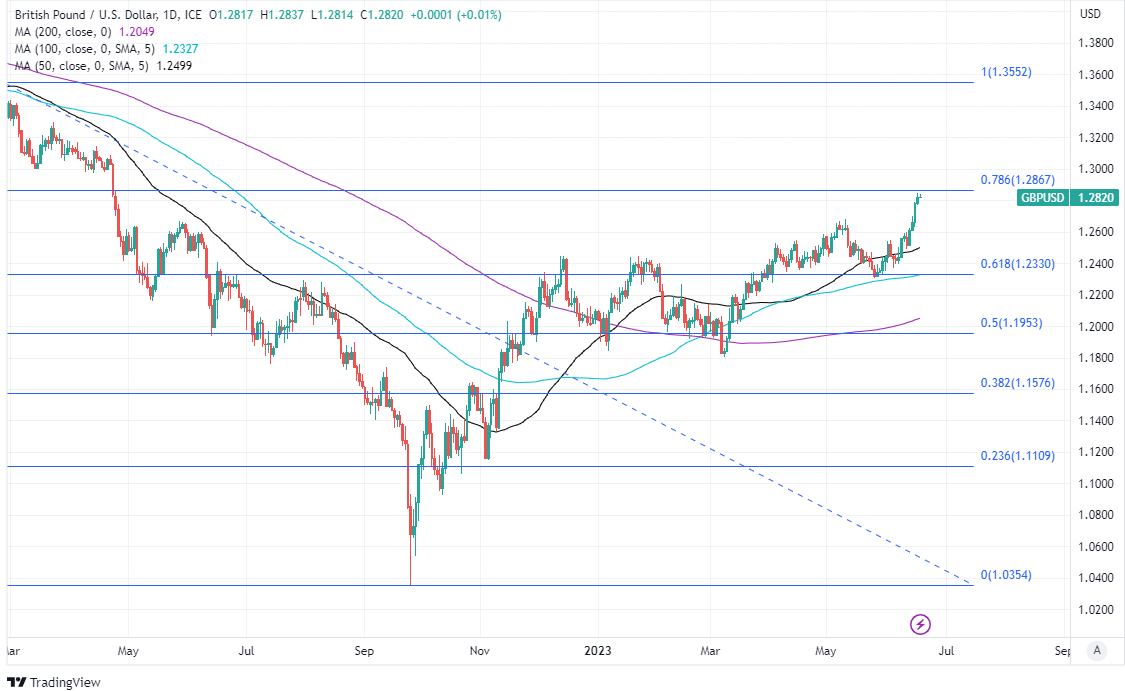
Task: Open the USD currency selector
Action: tap(1090, 14)
